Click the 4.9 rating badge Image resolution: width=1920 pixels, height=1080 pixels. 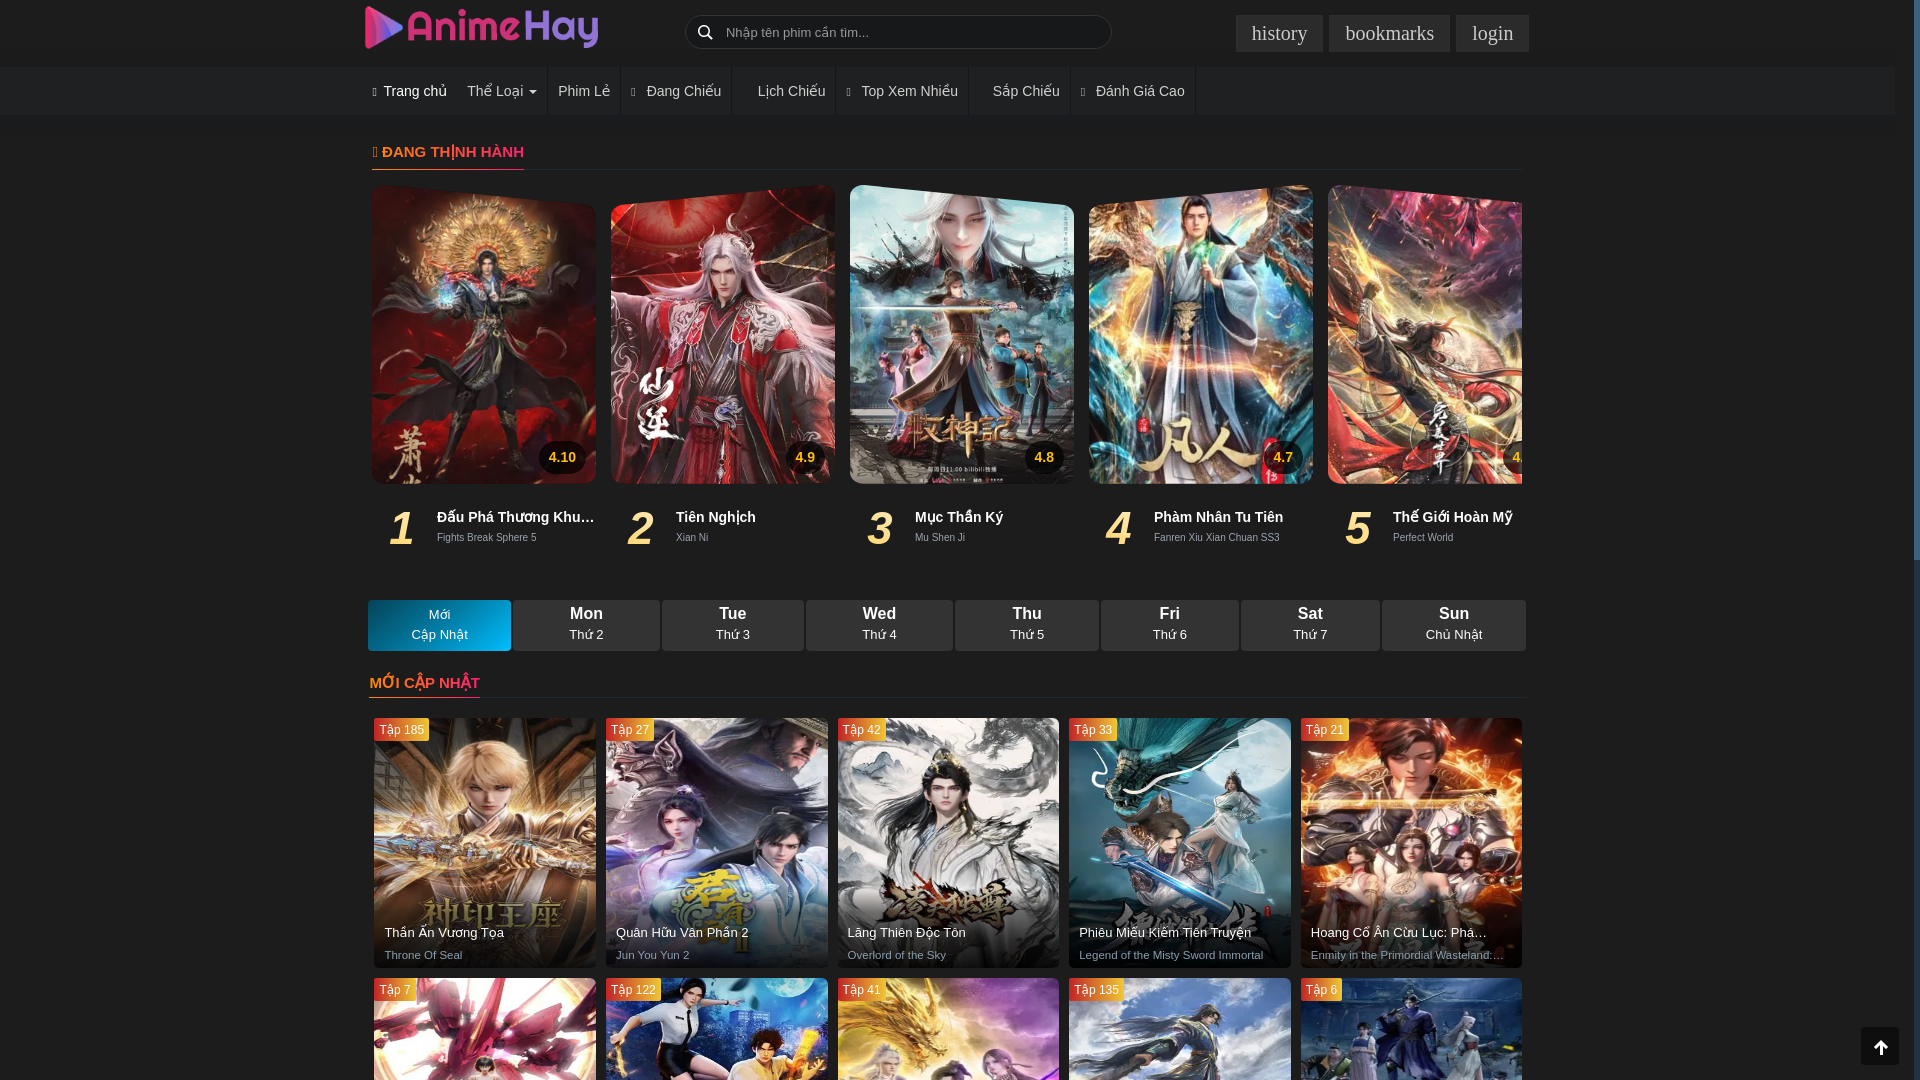805,457
